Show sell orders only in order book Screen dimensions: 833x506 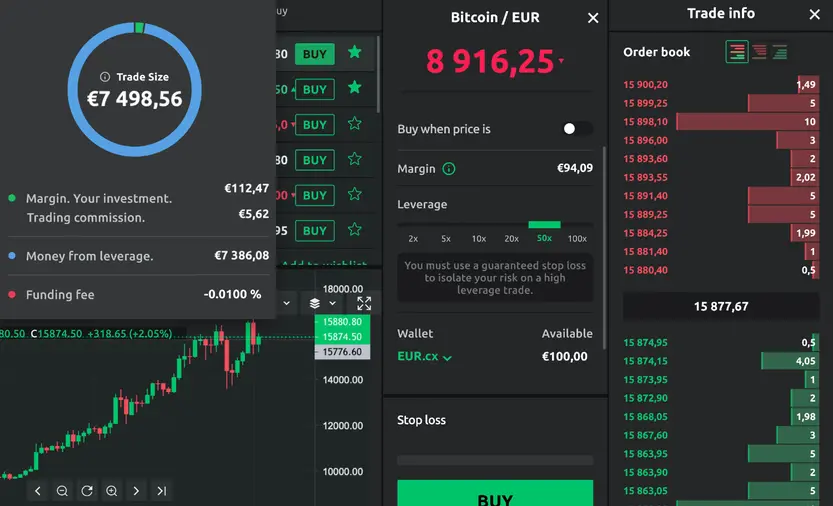coord(759,52)
